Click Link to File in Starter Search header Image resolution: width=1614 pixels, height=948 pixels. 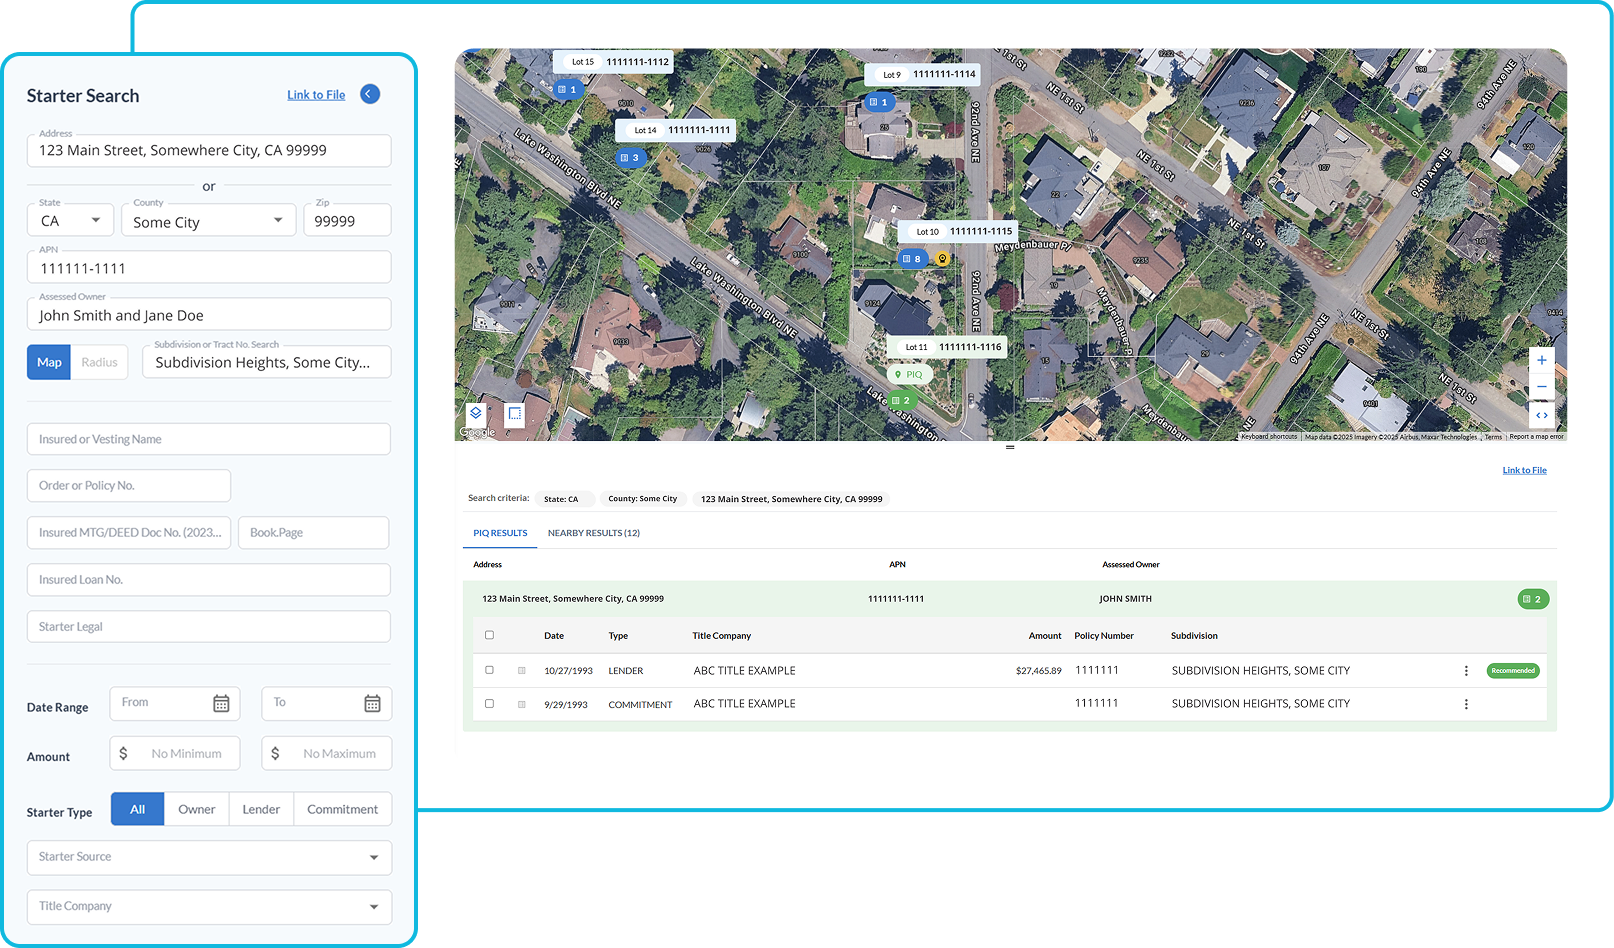click(x=316, y=95)
